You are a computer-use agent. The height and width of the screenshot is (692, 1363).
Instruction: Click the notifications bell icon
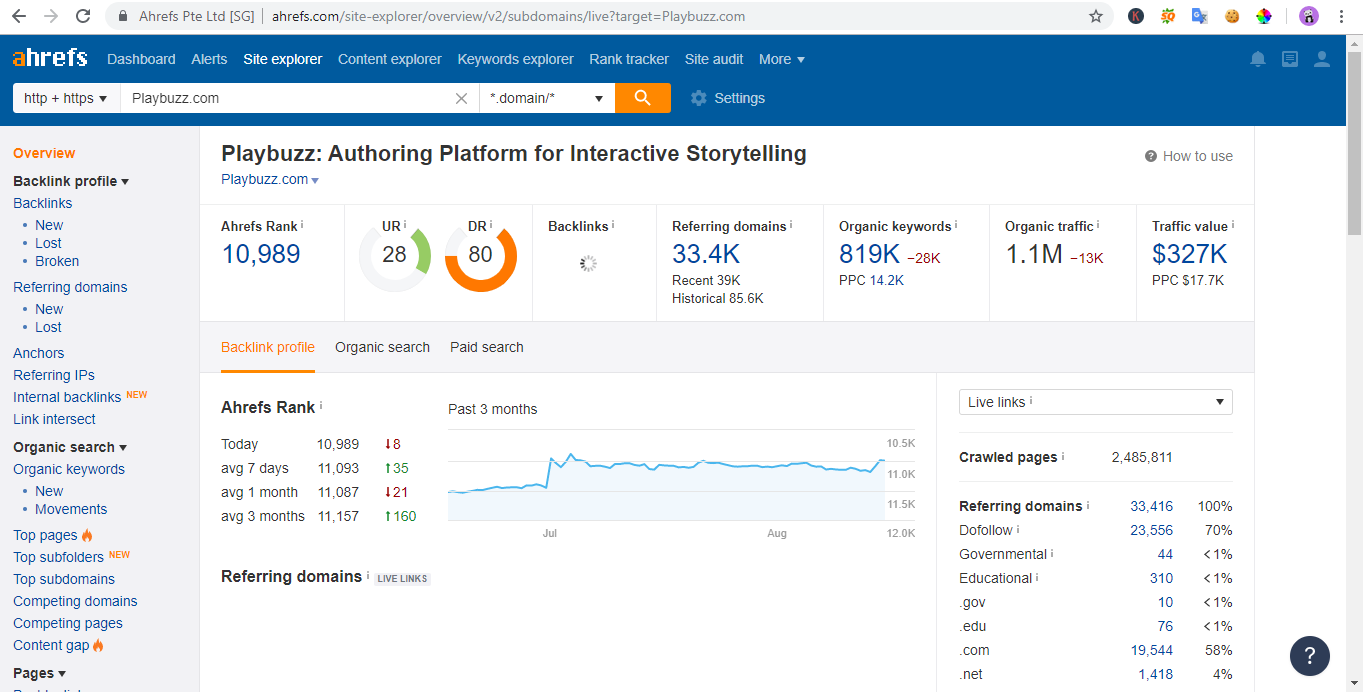[1257, 59]
